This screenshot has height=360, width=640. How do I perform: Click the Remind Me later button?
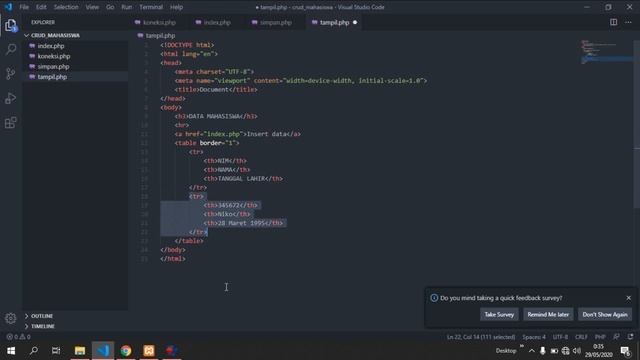pos(548,314)
